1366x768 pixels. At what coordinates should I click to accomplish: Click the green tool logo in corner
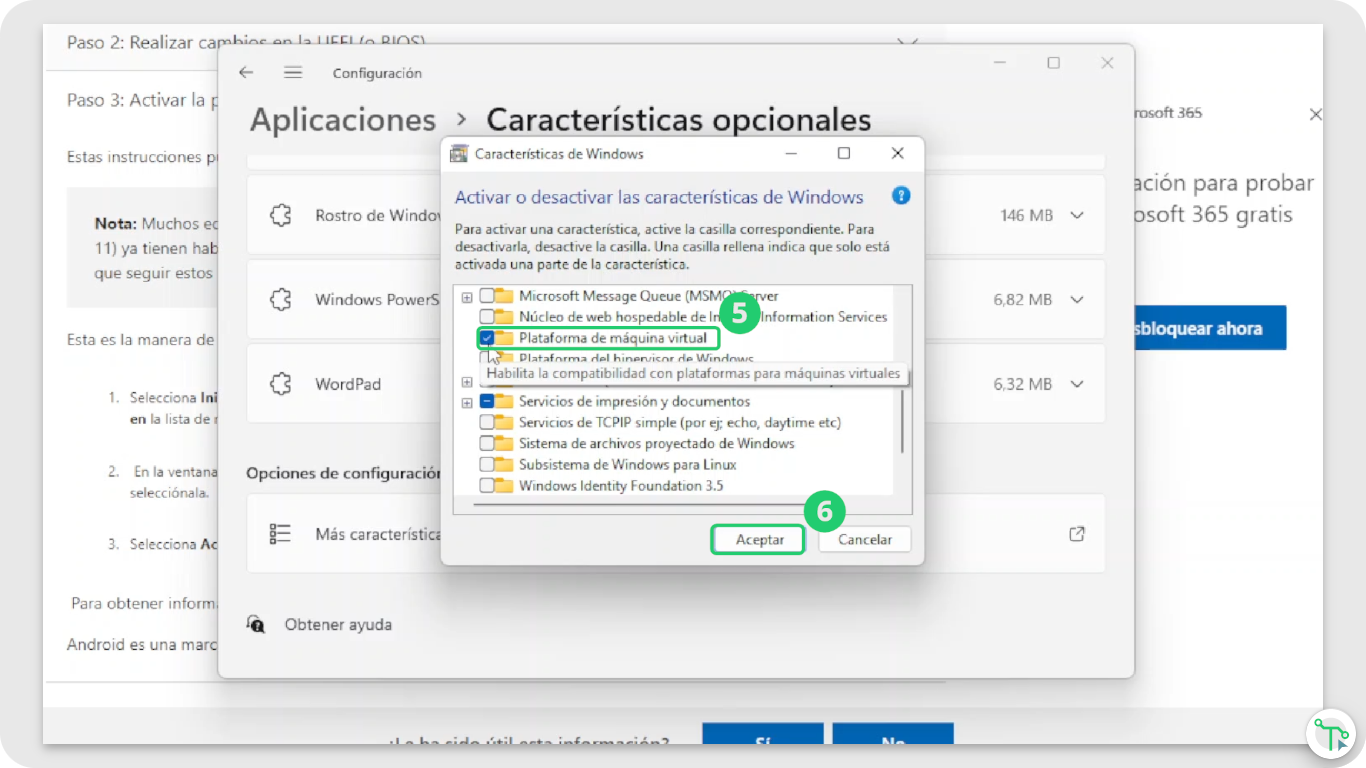pyautogui.click(x=1330, y=733)
